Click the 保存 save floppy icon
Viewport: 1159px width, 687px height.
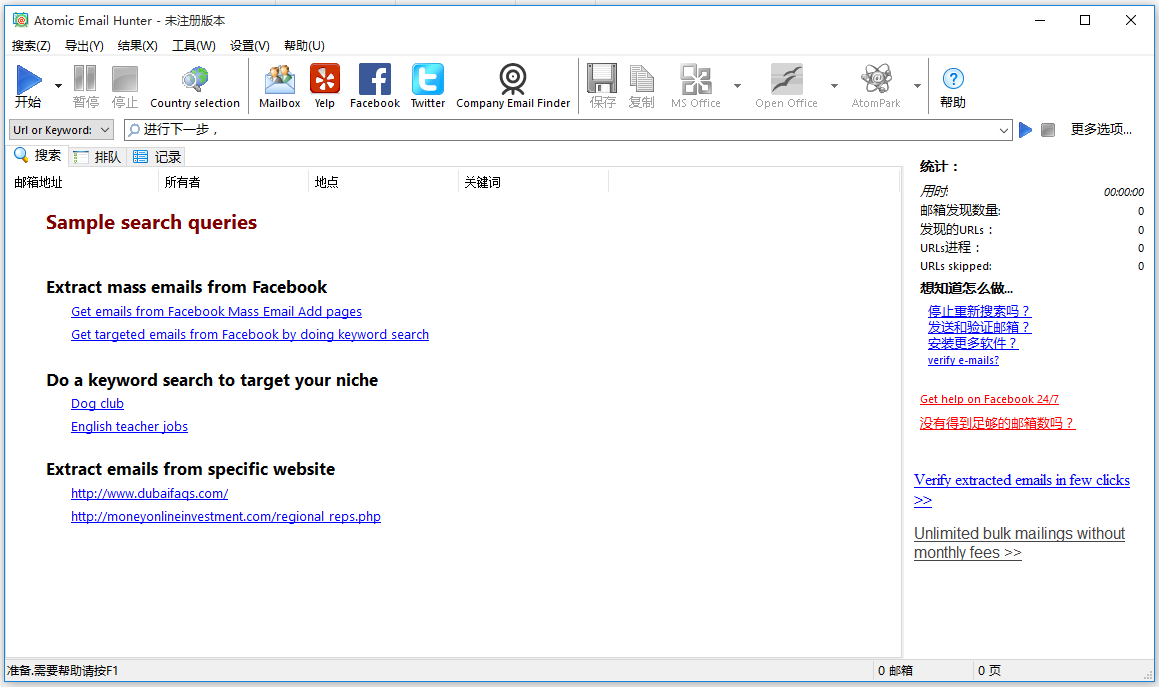coord(602,79)
